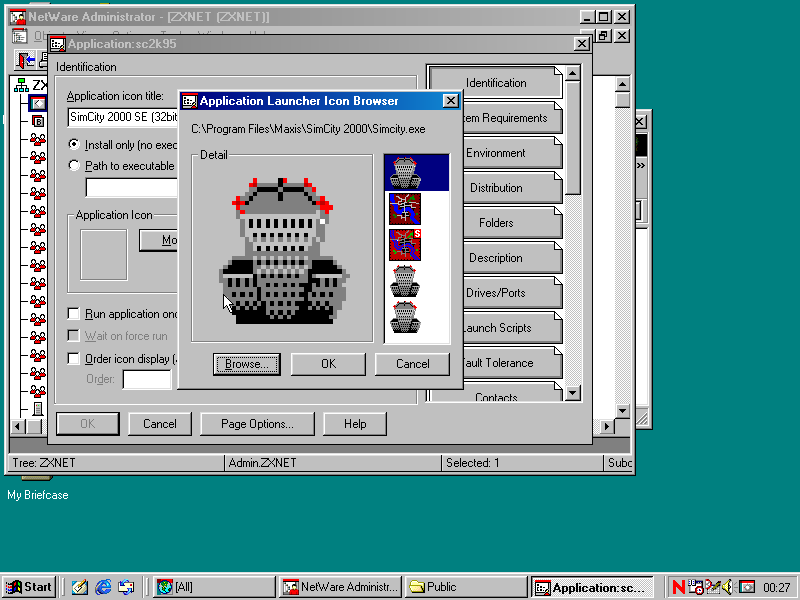
Task: Click the NetWare Administrator title bar icon
Action: tap(18, 17)
